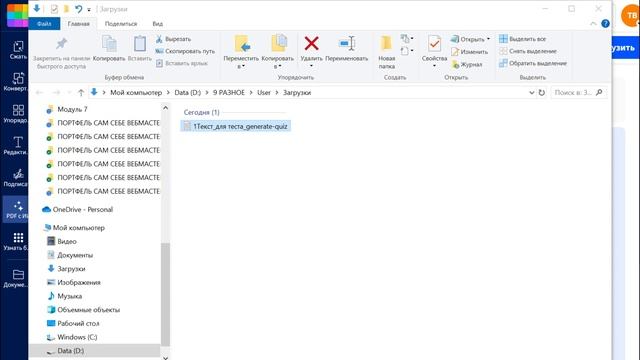Click the Properties checkmark icon in title bar
Screen dimensions: 640x360
pyautogui.click(x=54, y=9)
